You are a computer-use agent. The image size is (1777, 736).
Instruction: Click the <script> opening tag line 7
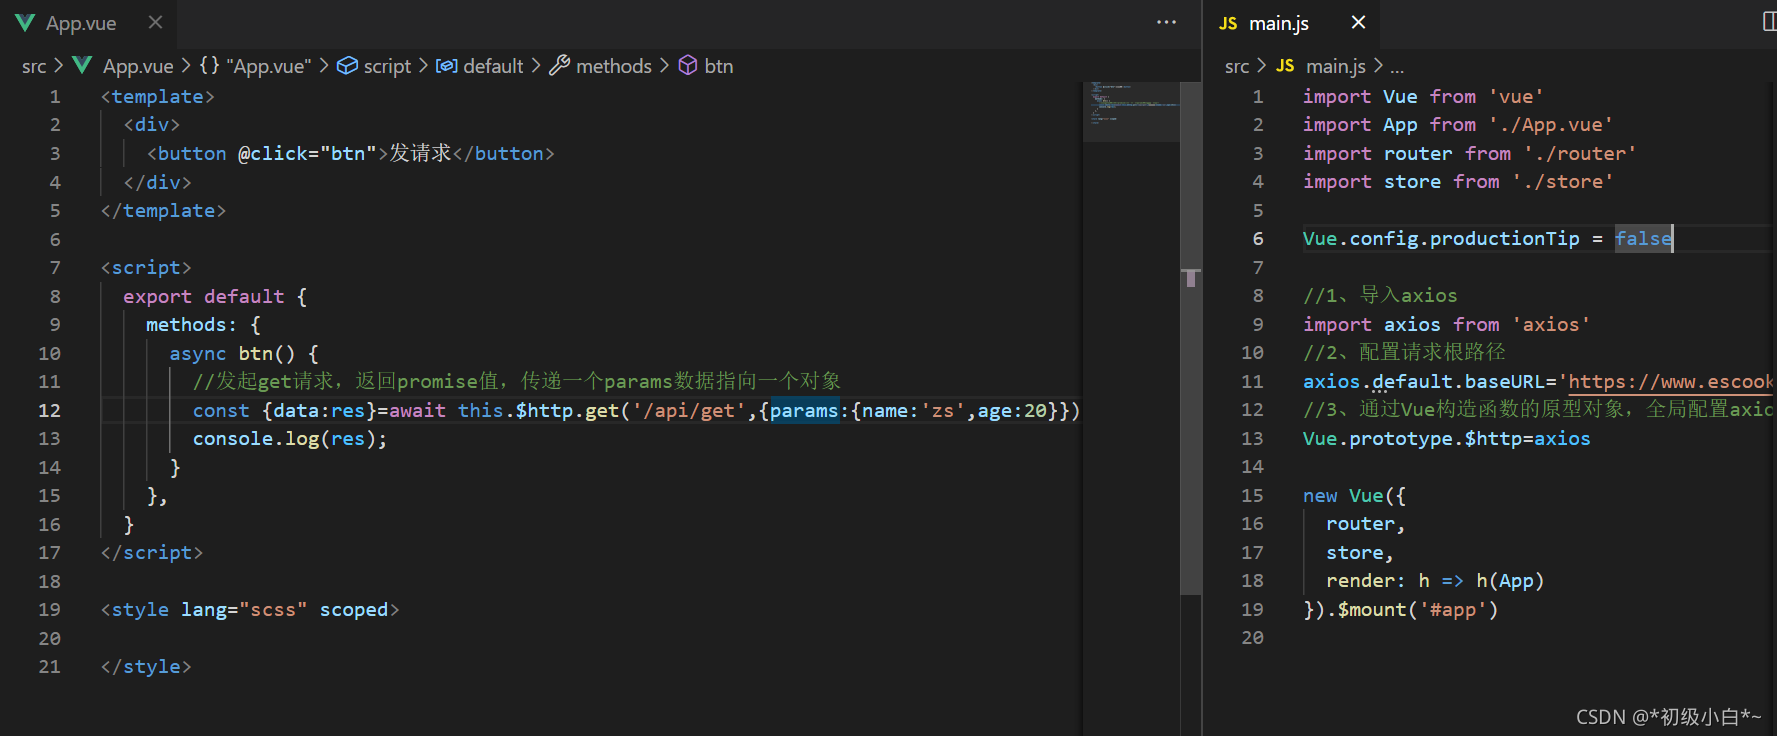pyautogui.click(x=146, y=268)
